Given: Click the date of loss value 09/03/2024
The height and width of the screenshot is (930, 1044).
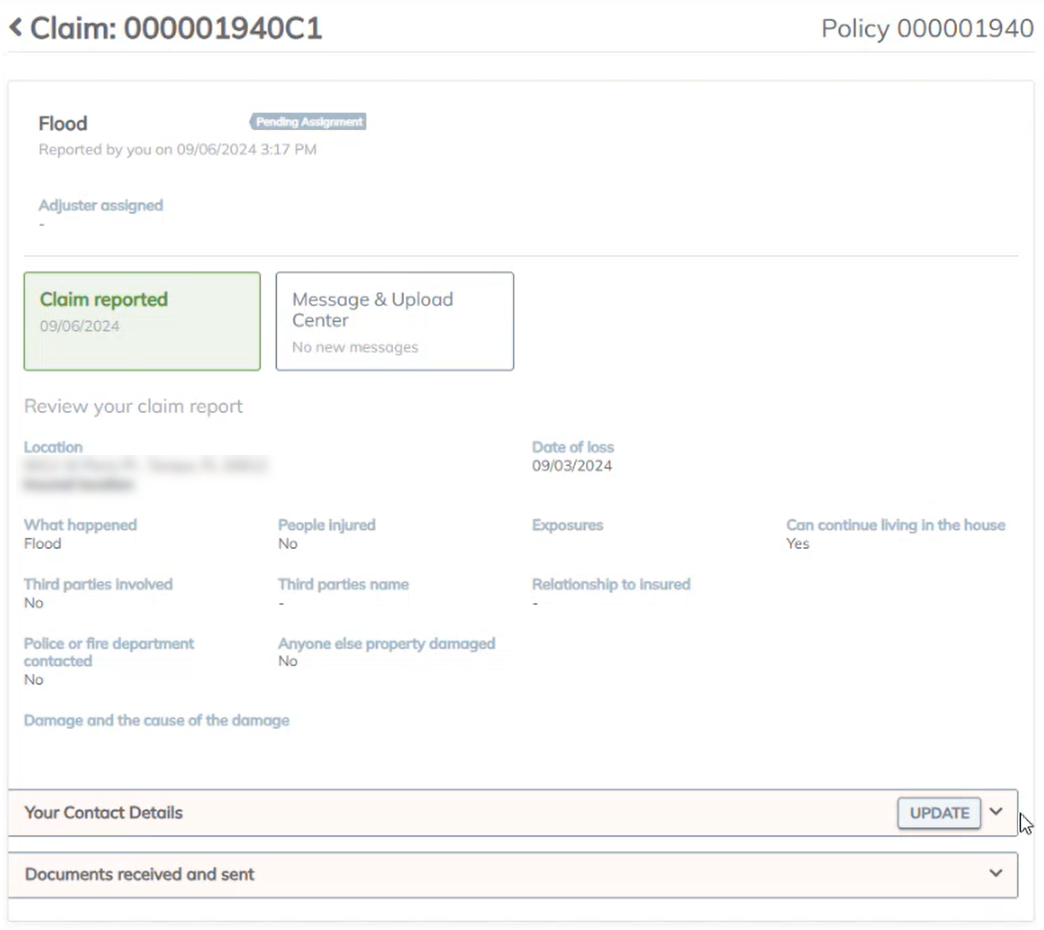Looking at the screenshot, I should point(572,466).
